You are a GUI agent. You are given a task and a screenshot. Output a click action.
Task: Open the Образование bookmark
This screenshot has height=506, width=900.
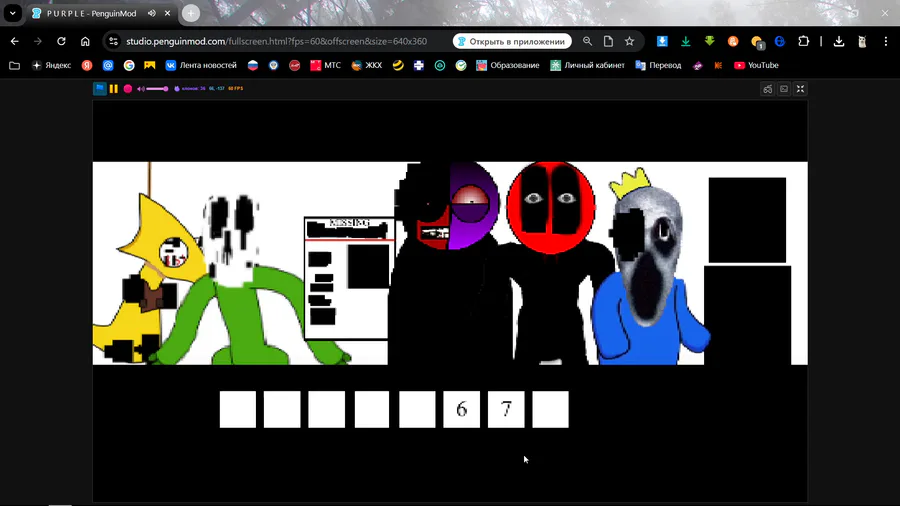(x=508, y=65)
